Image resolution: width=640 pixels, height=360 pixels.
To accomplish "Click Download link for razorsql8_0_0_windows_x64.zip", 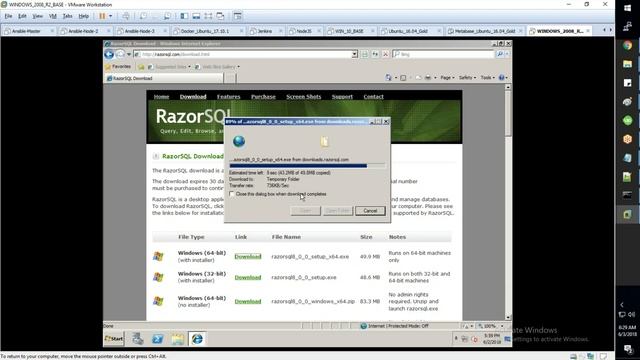I will [248, 301].
